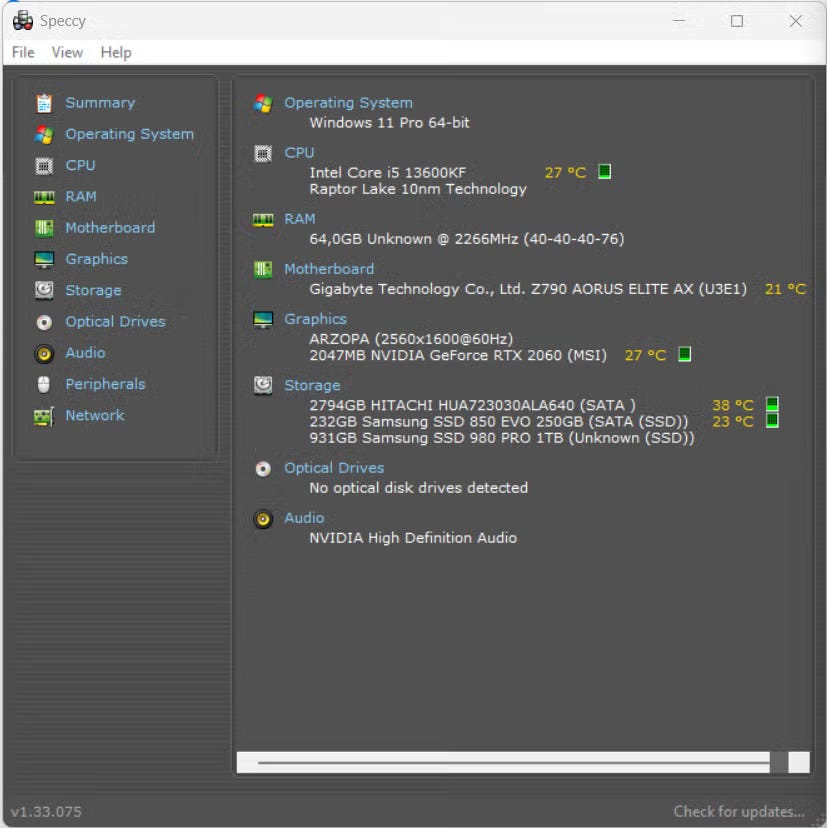
Task: Open Audio section in sidebar
Action: coord(85,353)
